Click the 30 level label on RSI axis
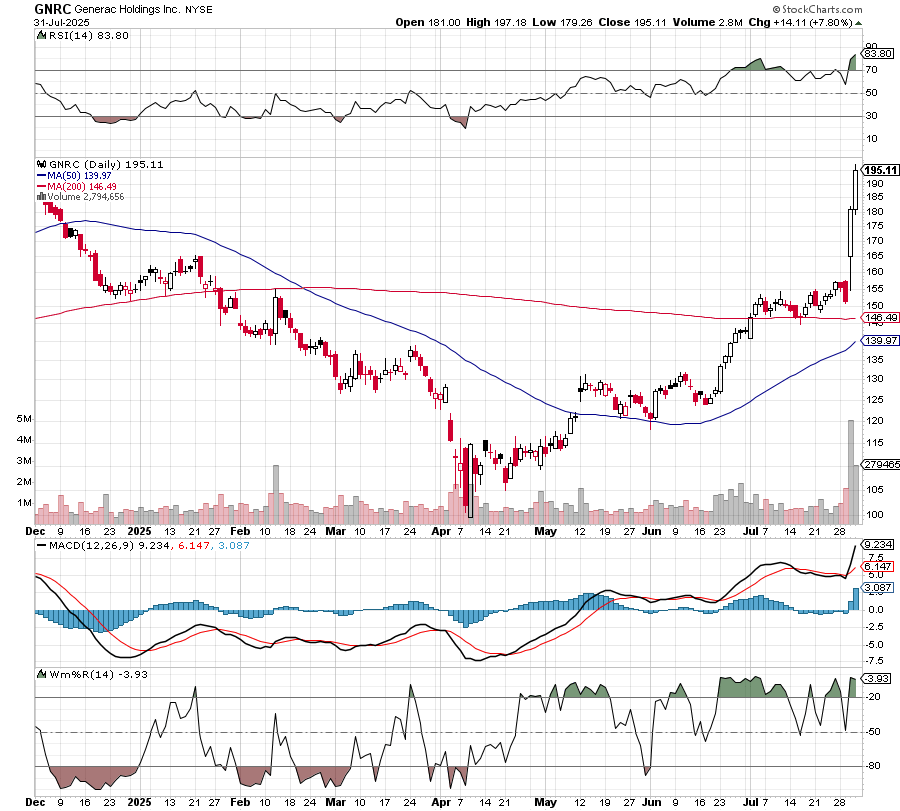Screen dimensions: 900x811 [x=871, y=116]
